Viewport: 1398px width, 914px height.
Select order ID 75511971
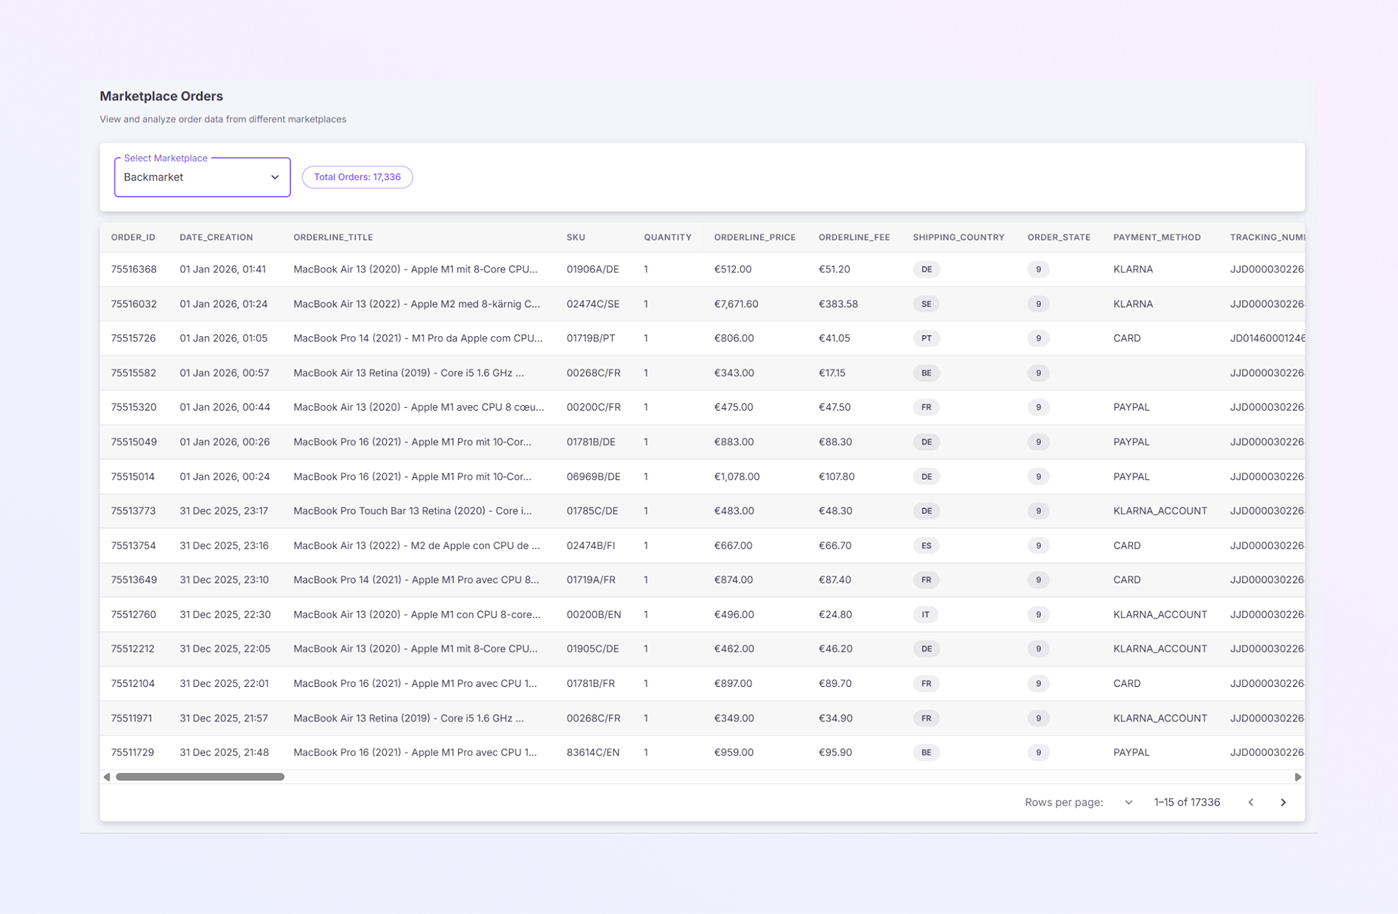coord(134,718)
